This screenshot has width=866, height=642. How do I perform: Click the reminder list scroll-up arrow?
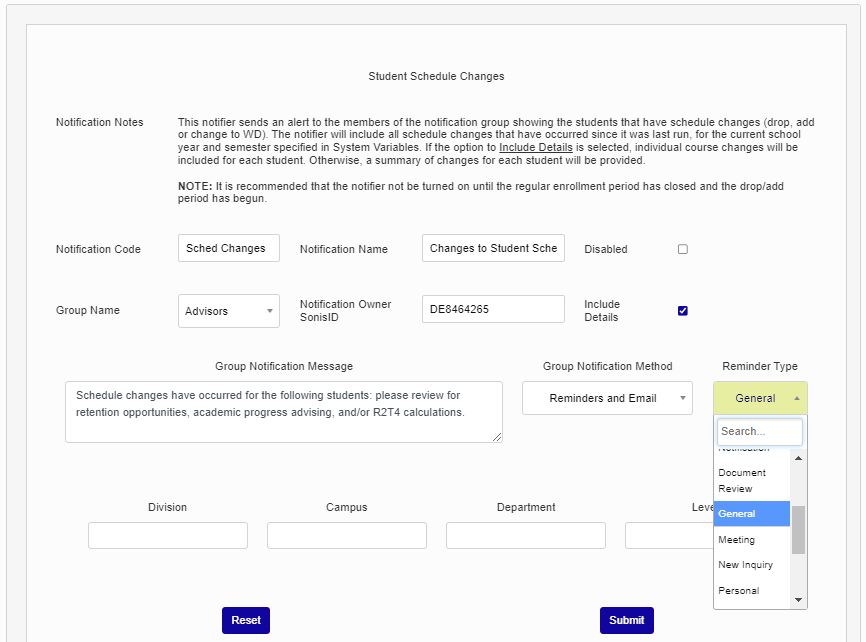pyautogui.click(x=798, y=458)
